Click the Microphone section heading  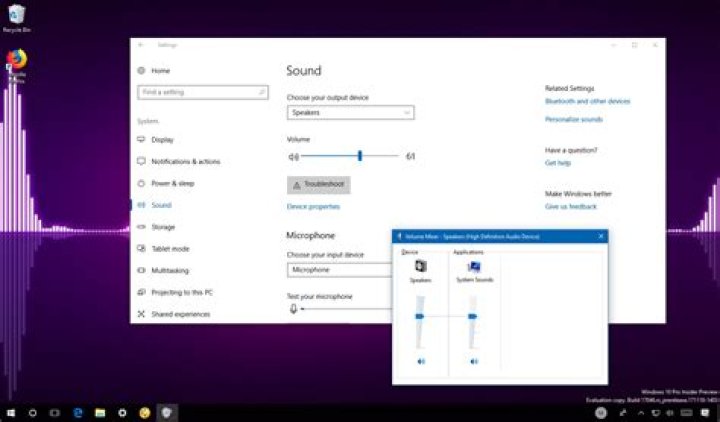pos(310,236)
